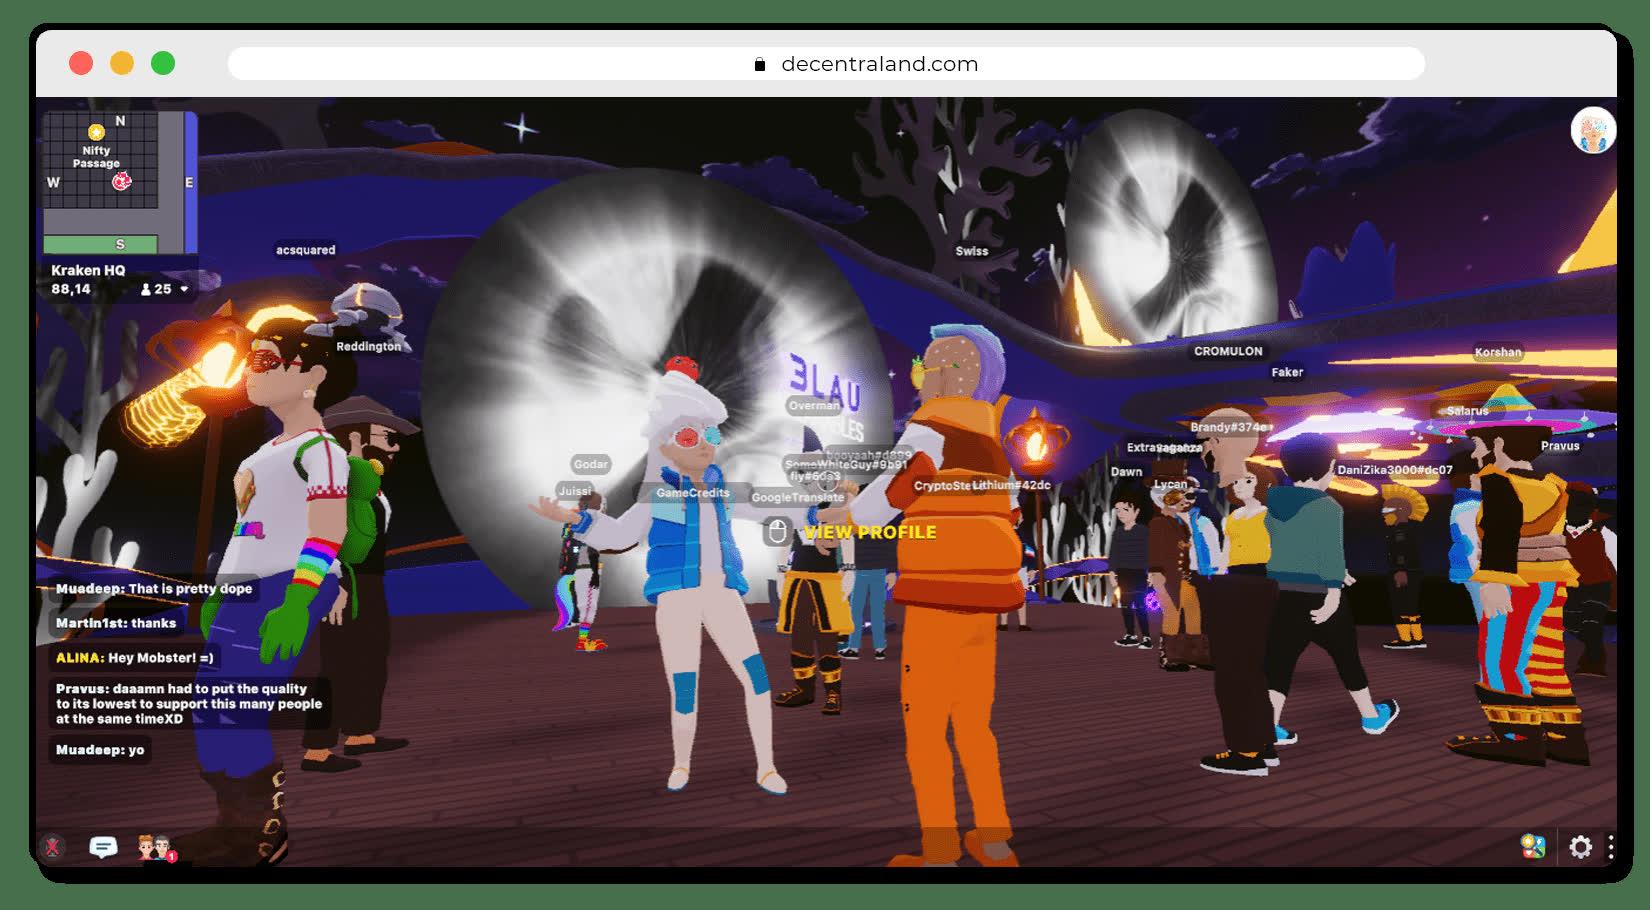Viewport: 1650px width, 910px height.
Task: Click the Salarus name tag
Action: click(x=1468, y=411)
